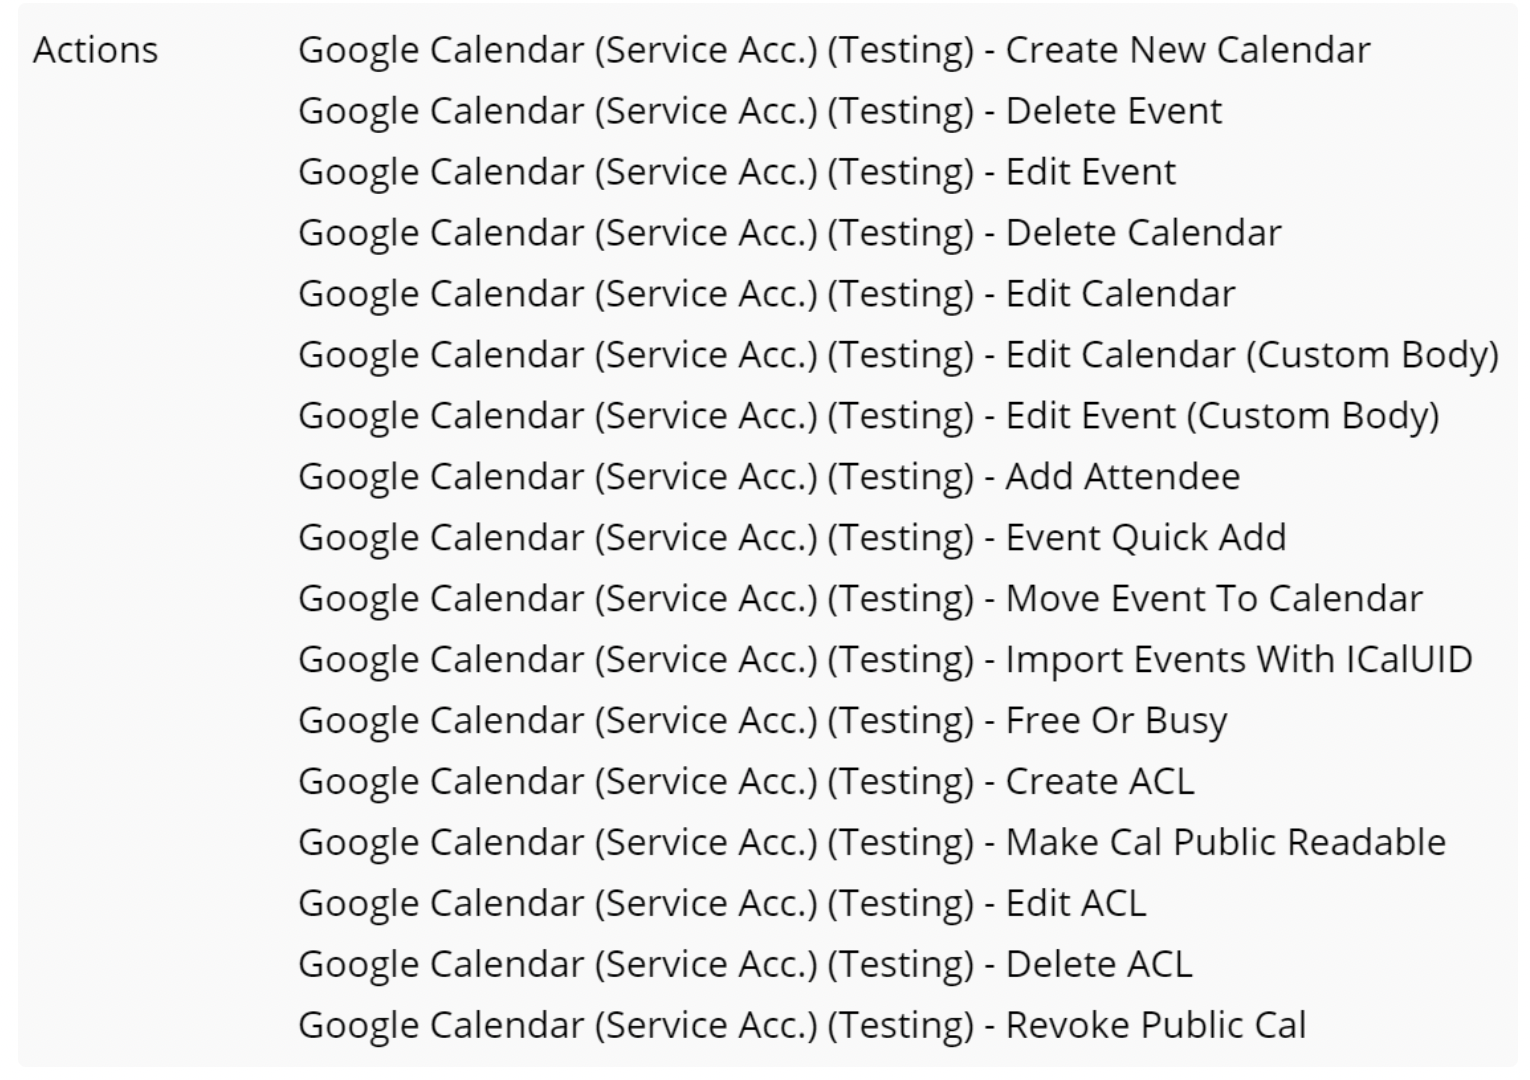Image resolution: width=1530 pixels, height=1080 pixels.
Task: Choose the Delete Calendar action
Action: [x=790, y=233]
